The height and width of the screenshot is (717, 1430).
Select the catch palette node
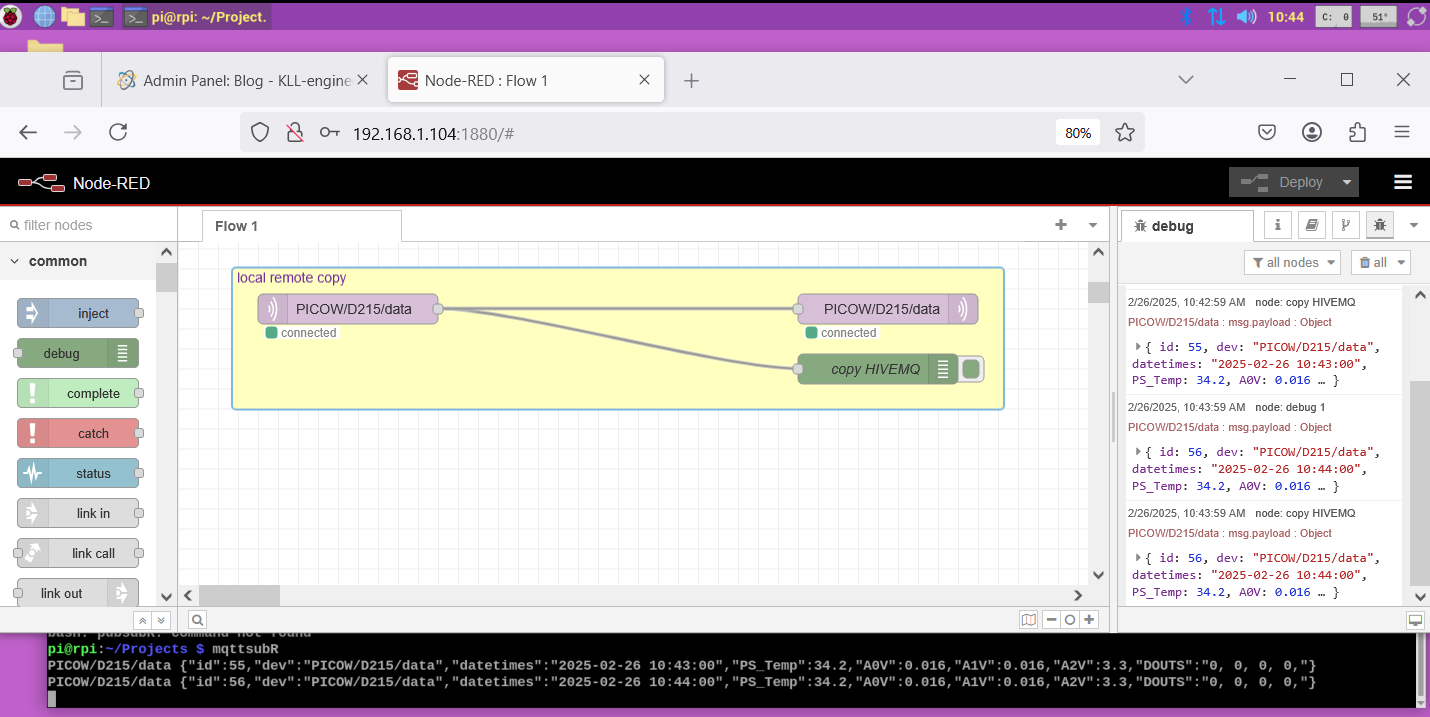coord(78,433)
